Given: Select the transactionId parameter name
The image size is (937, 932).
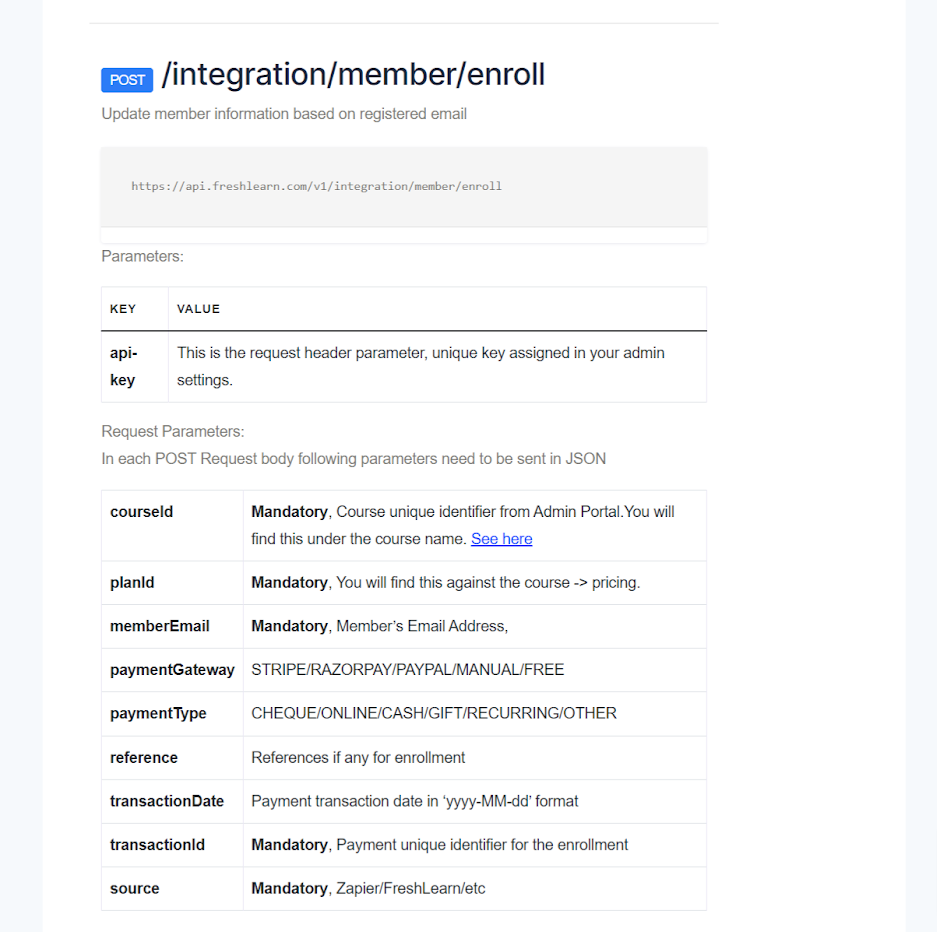Looking at the screenshot, I should [157, 845].
